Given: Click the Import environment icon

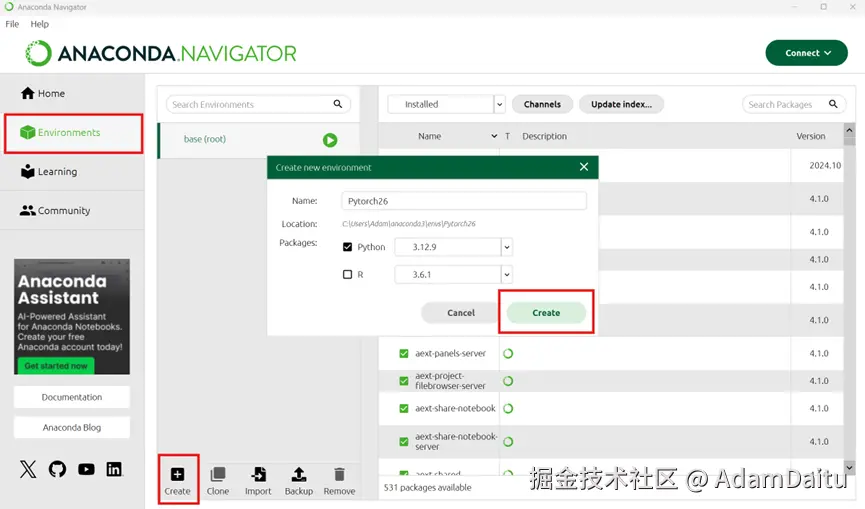Looking at the screenshot, I should (258, 474).
